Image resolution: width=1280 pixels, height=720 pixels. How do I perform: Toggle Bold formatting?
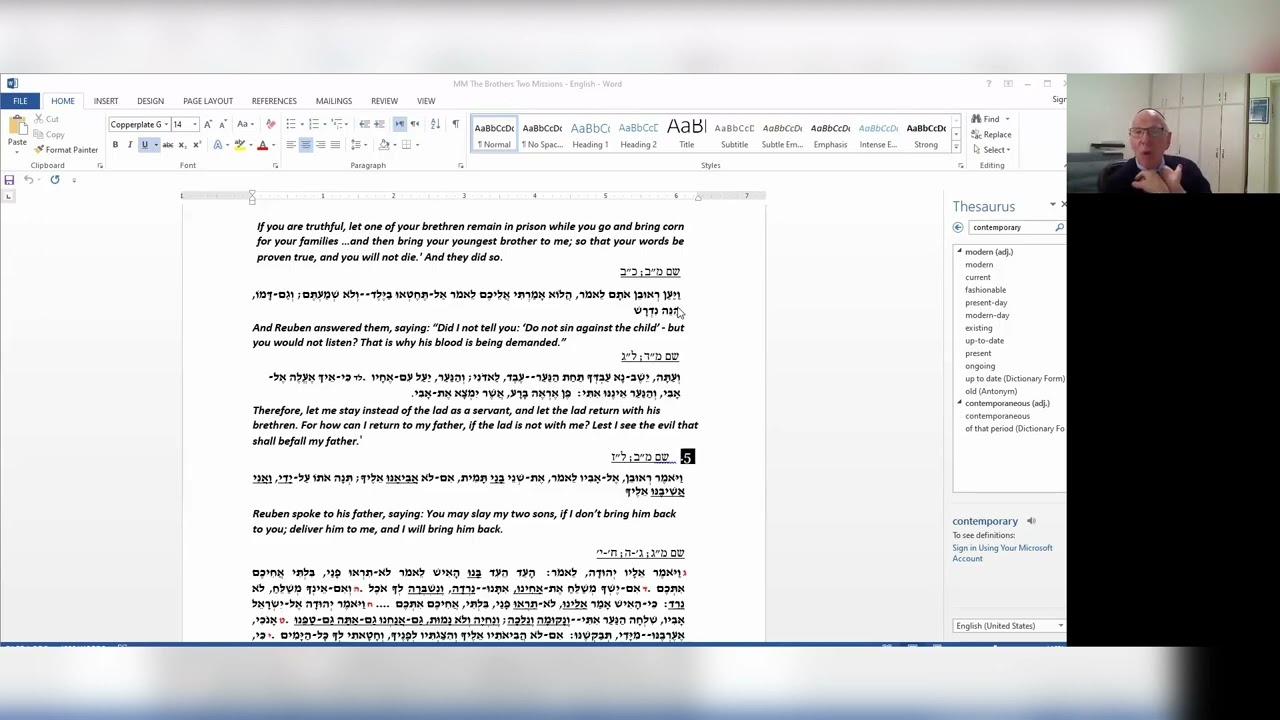115,145
